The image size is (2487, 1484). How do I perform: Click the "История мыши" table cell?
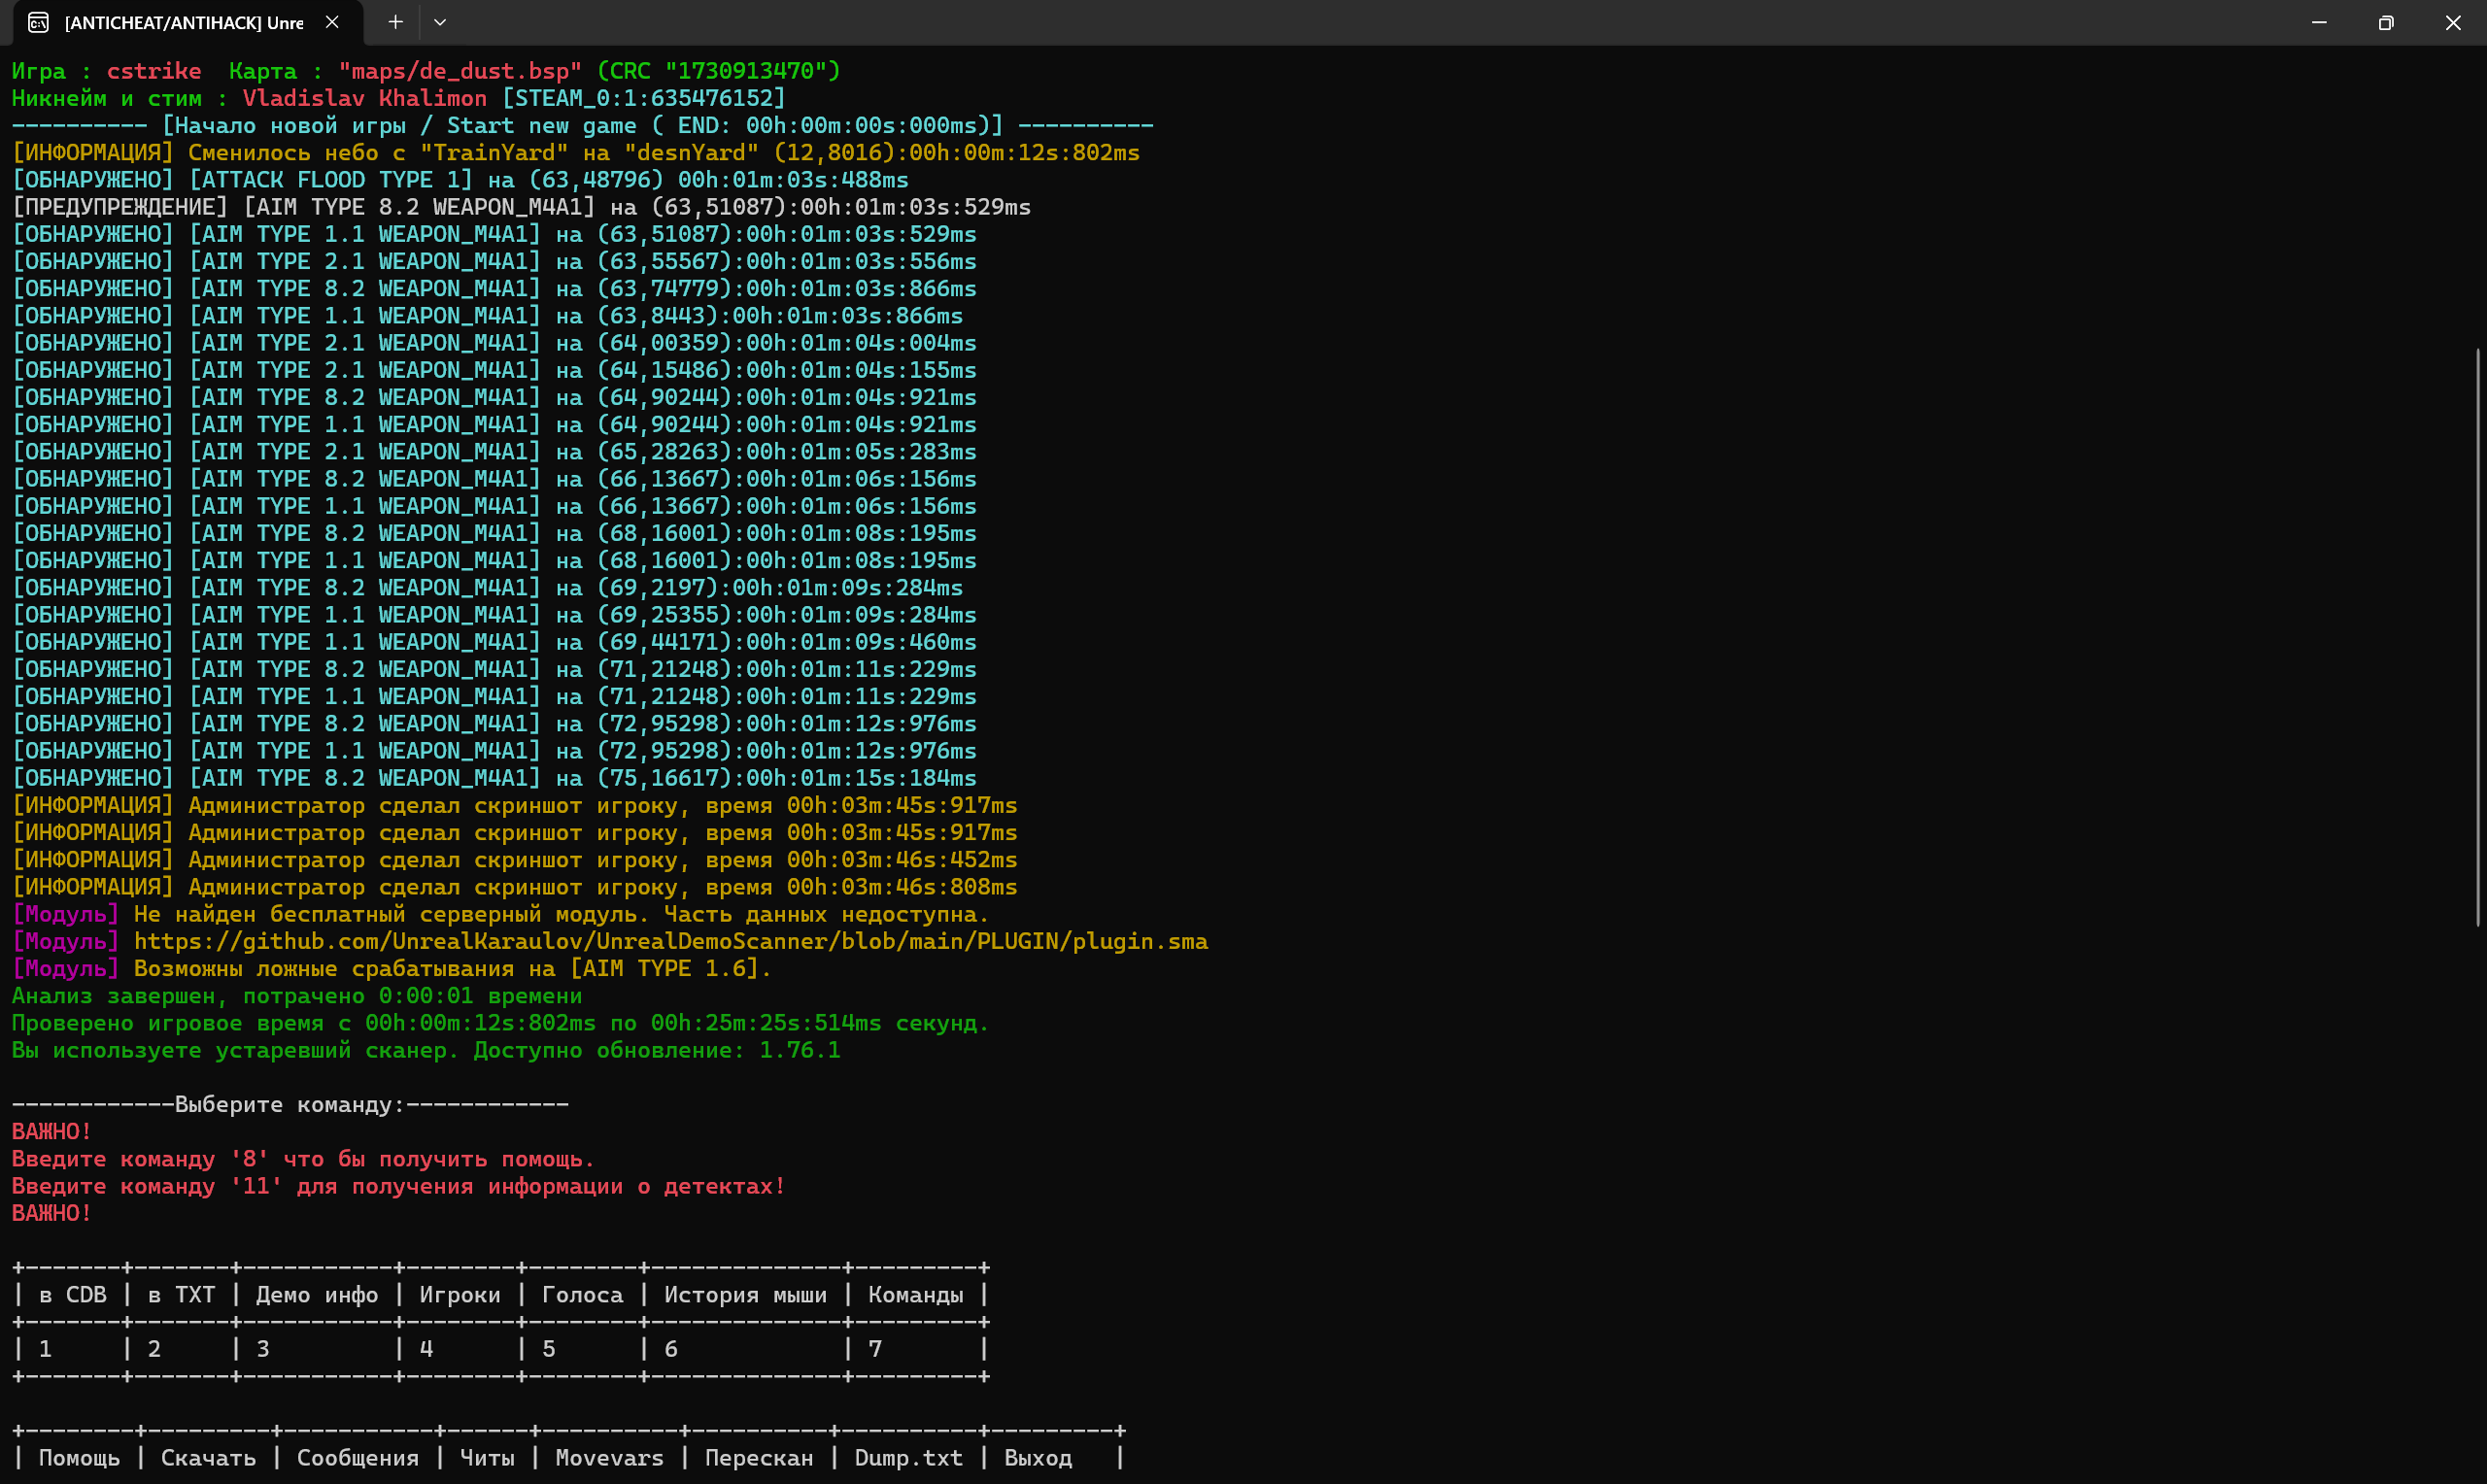(745, 1295)
